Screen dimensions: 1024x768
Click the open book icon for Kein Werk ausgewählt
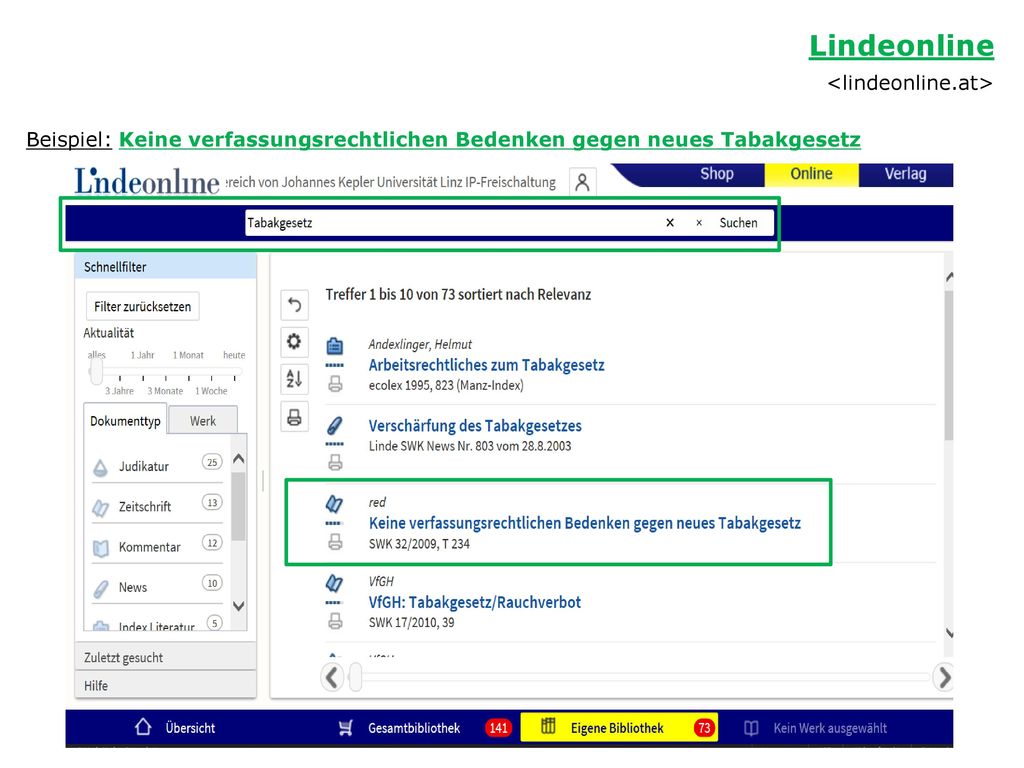[x=752, y=728]
